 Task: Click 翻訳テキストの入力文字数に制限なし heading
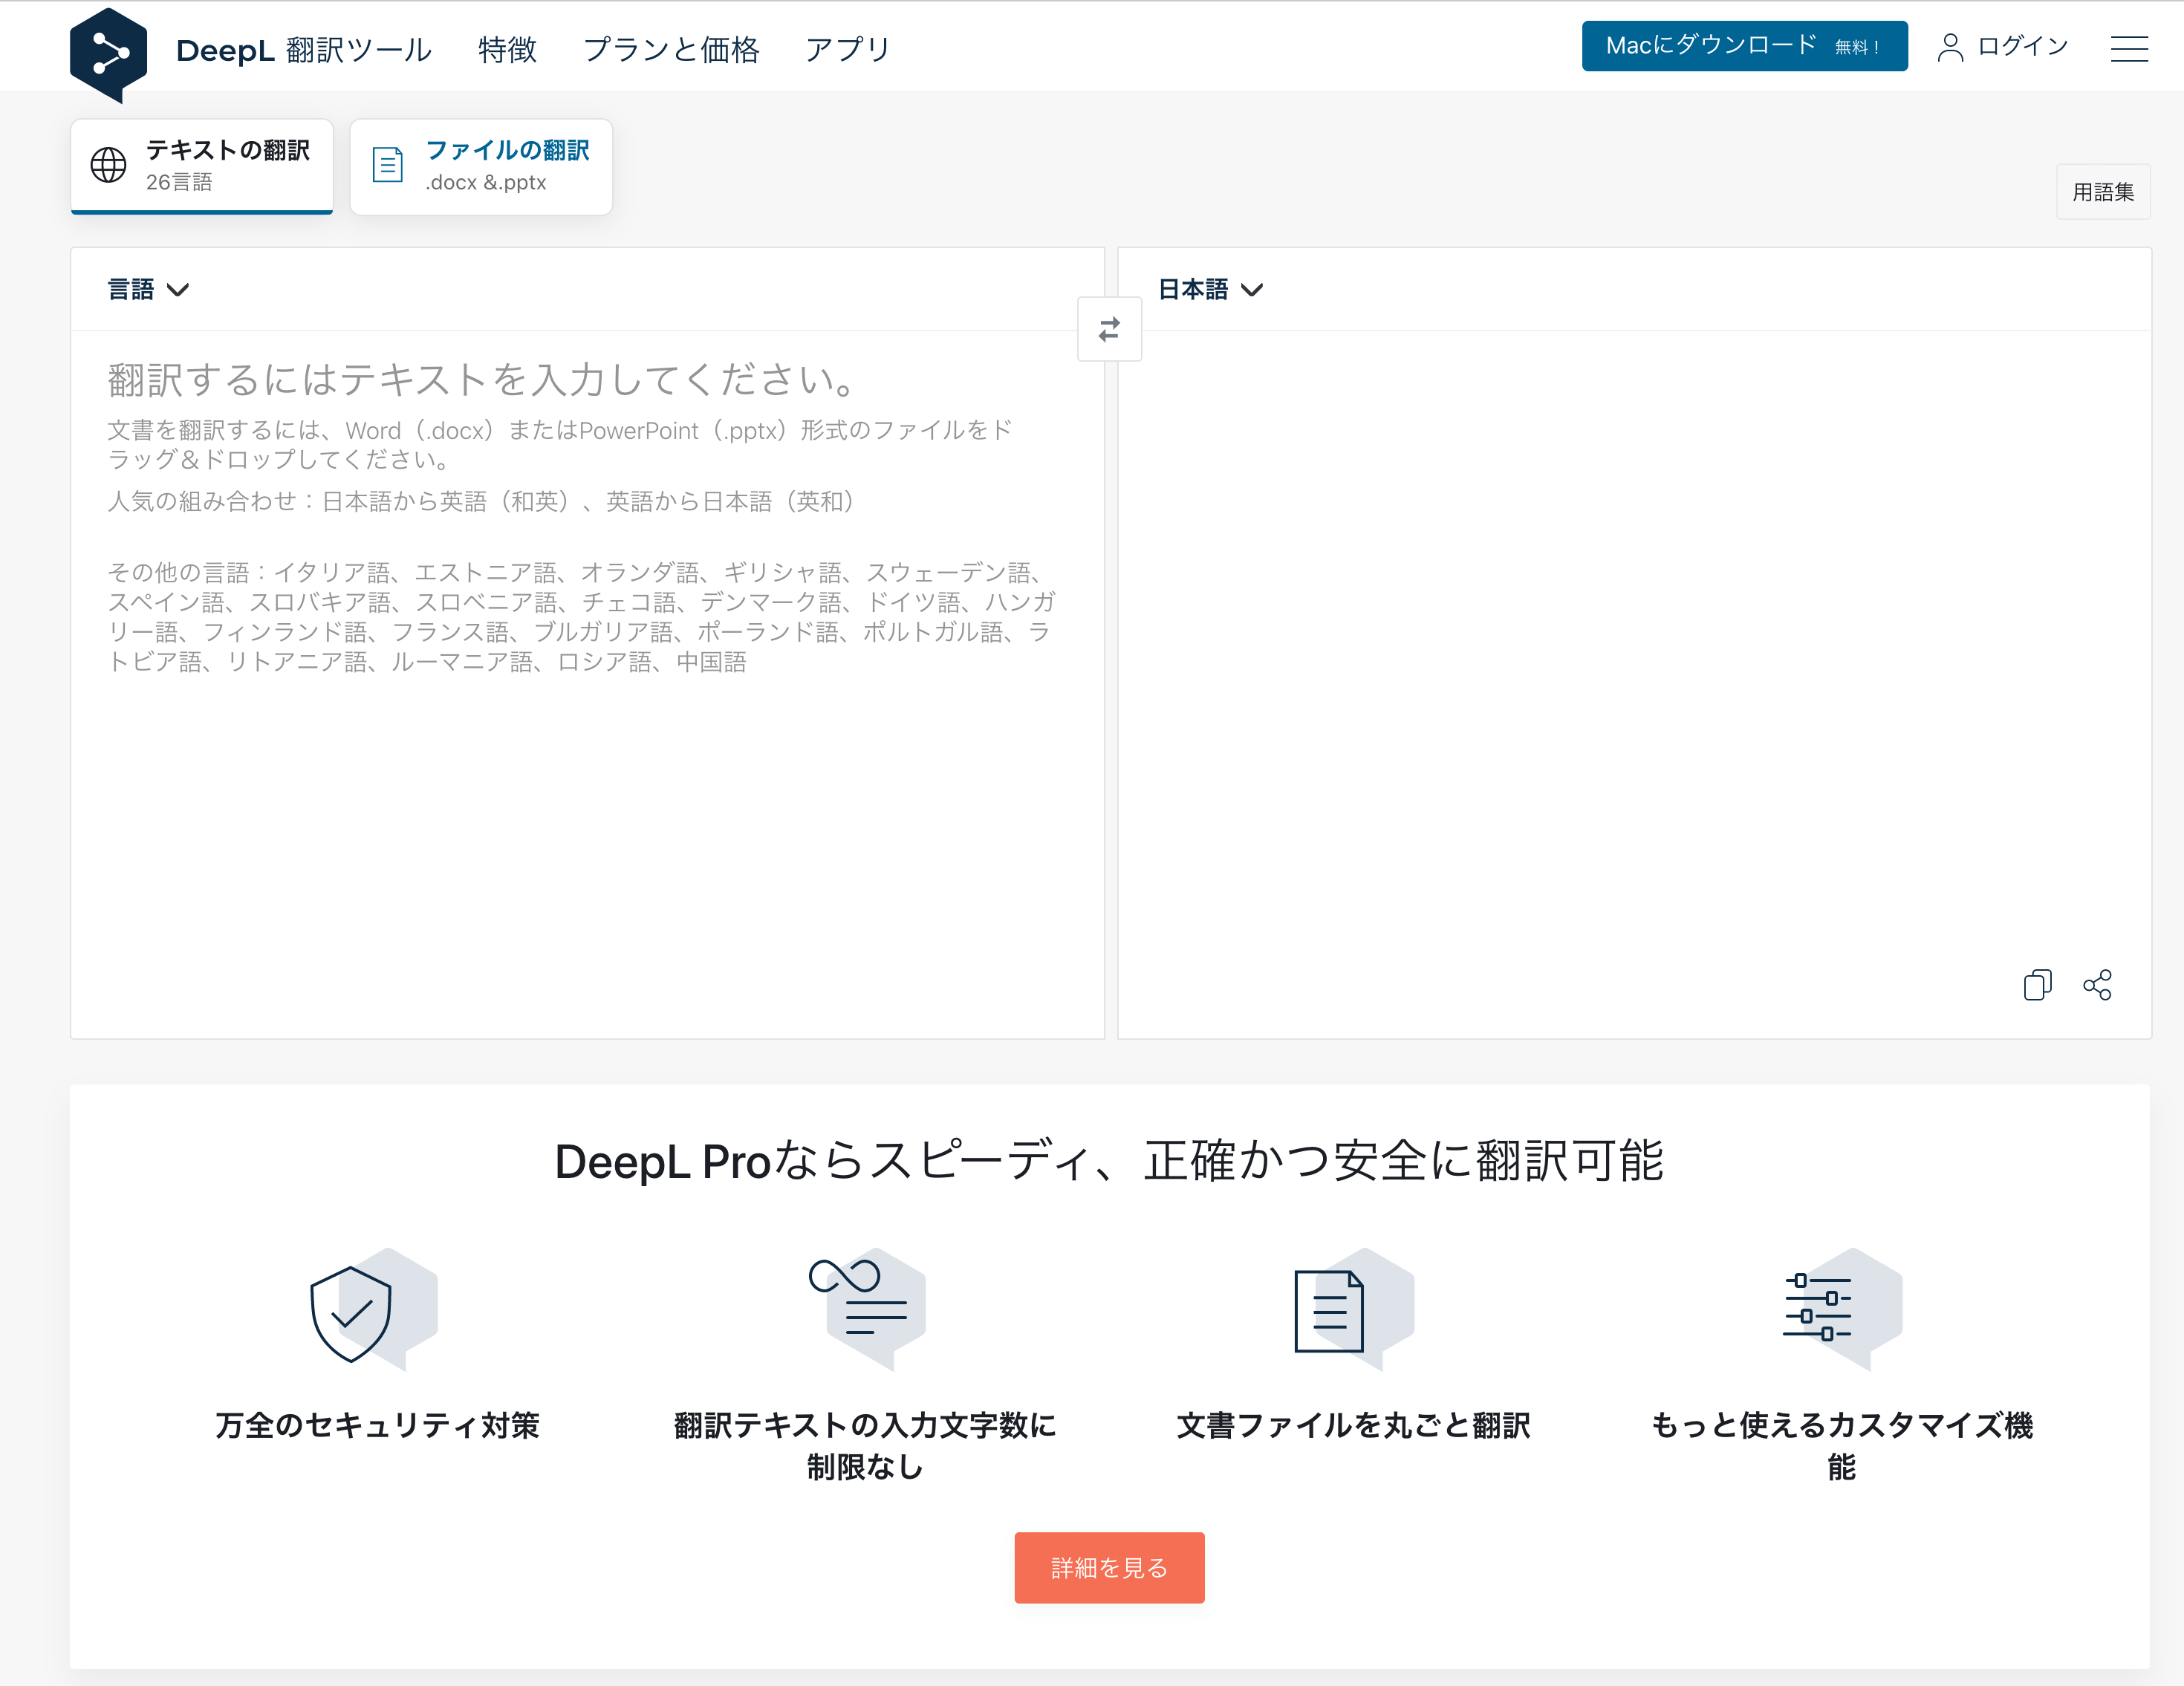[x=866, y=1446]
